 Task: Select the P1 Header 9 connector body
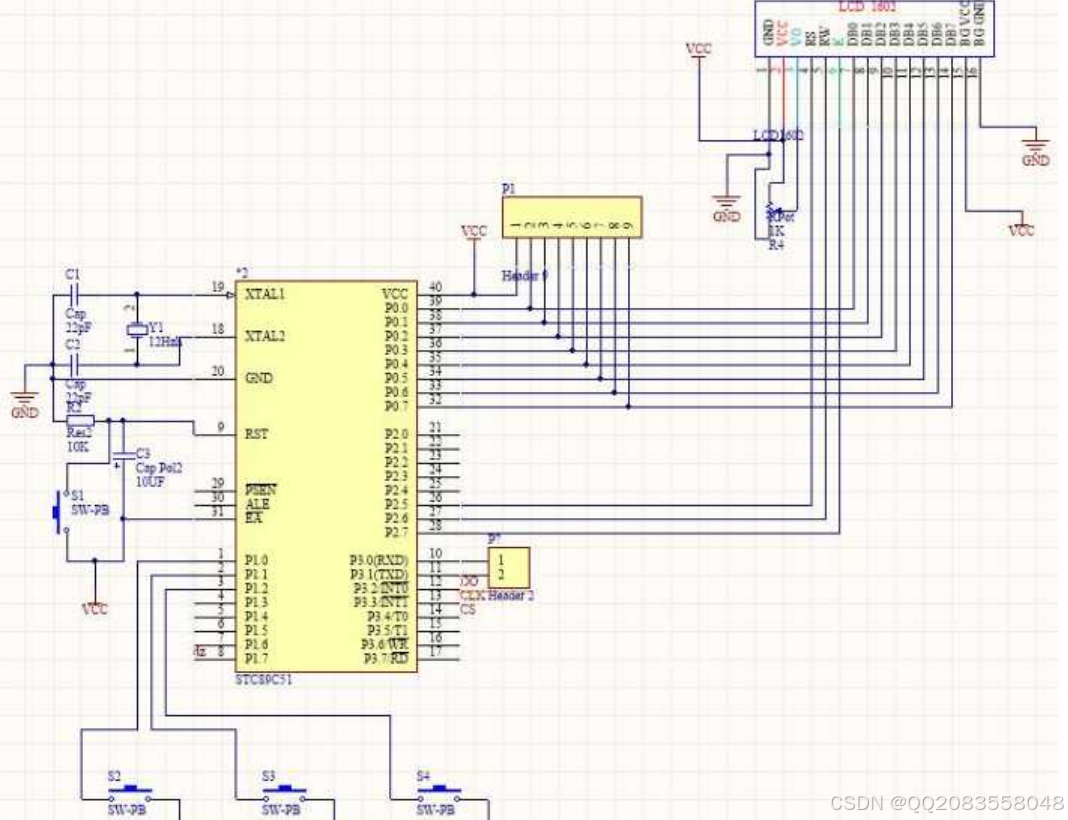pyautogui.click(x=572, y=217)
